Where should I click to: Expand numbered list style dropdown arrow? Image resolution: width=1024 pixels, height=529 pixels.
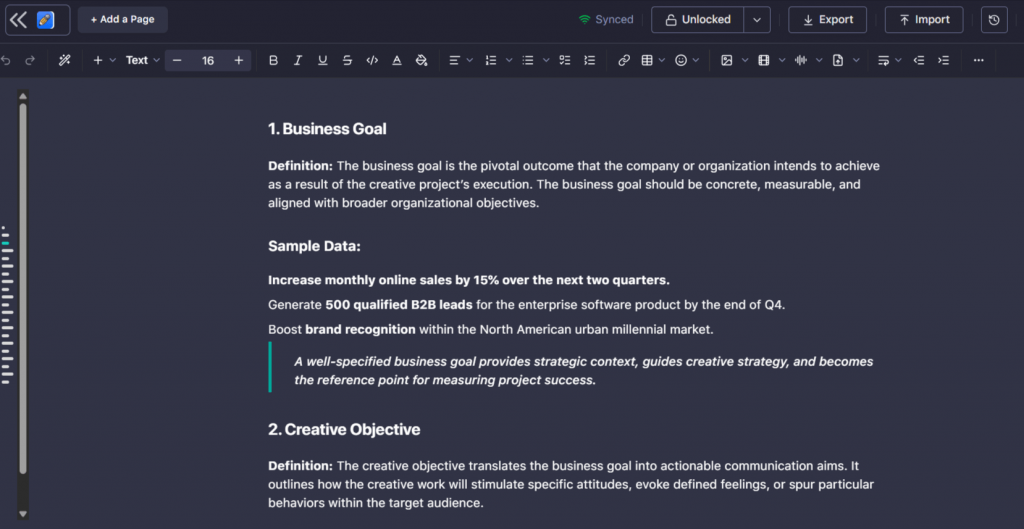pyautogui.click(x=509, y=60)
